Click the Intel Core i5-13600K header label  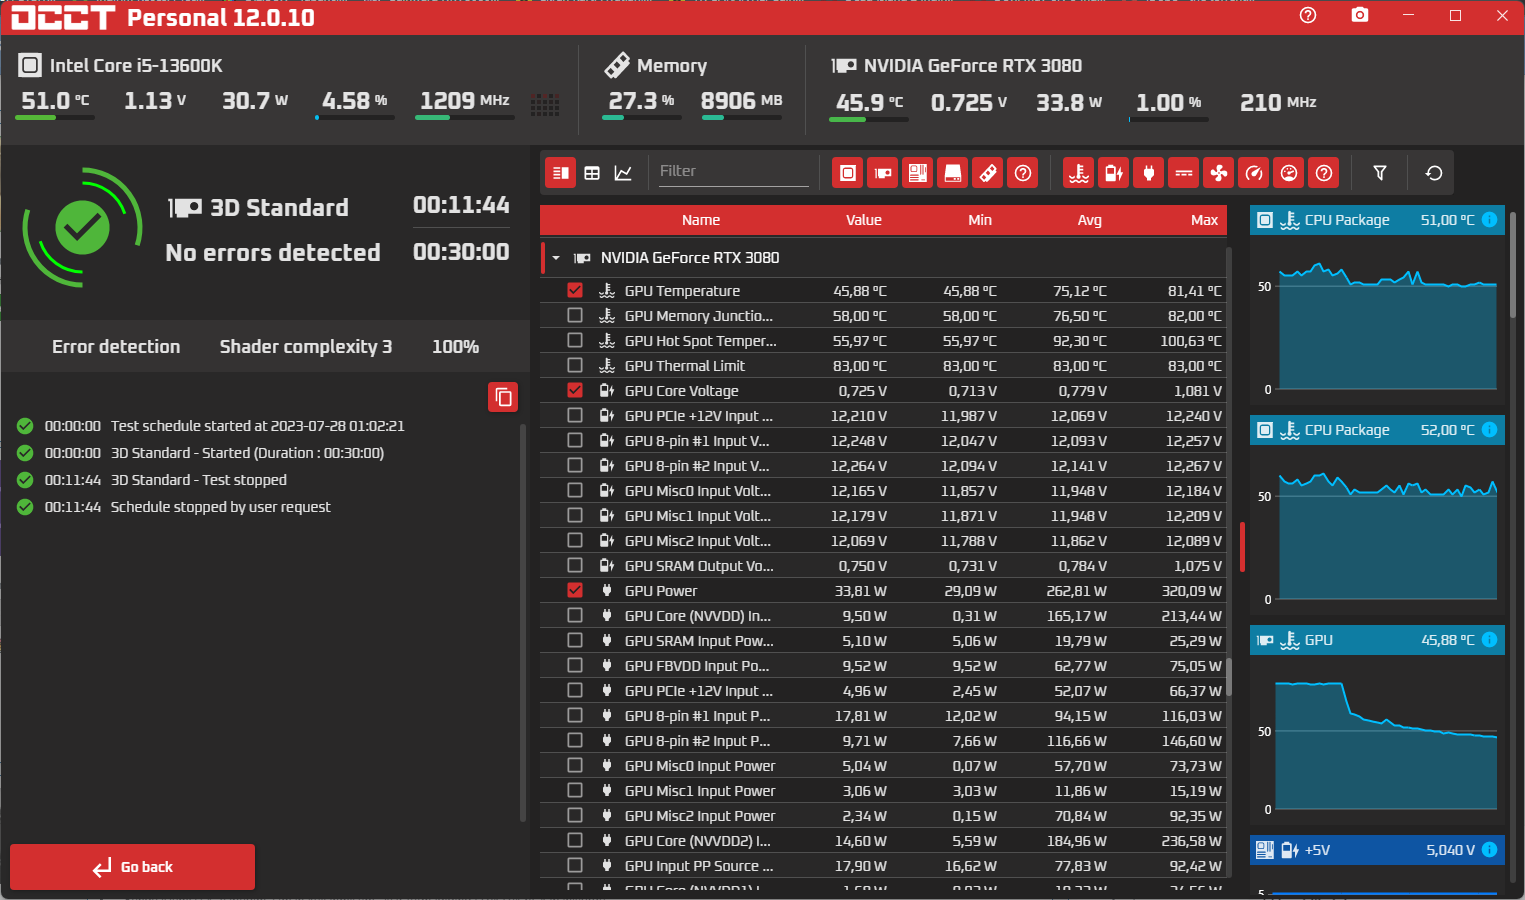[x=136, y=66]
